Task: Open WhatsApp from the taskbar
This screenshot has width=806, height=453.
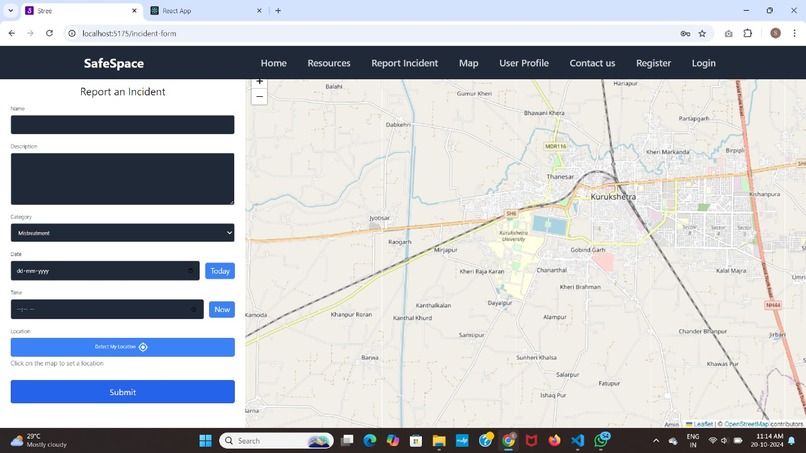Action: 601,440
